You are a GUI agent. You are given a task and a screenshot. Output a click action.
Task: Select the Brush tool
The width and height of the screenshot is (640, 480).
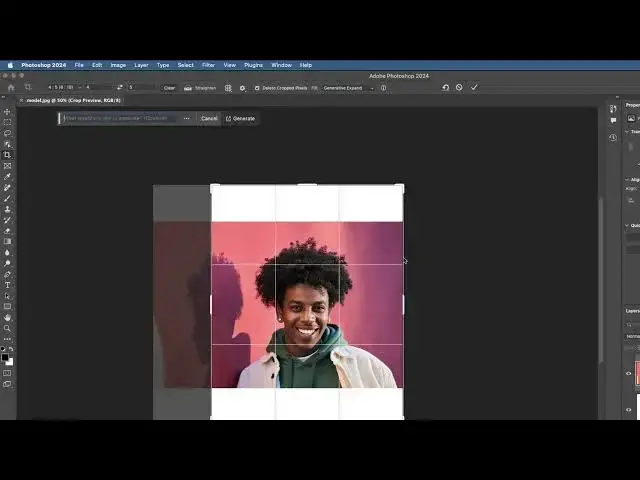pyautogui.click(x=7, y=198)
